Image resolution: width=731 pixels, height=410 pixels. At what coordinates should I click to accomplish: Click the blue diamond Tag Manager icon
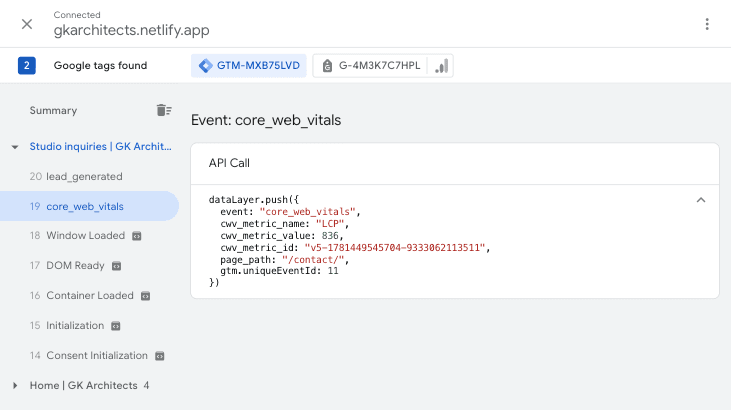(x=205, y=66)
